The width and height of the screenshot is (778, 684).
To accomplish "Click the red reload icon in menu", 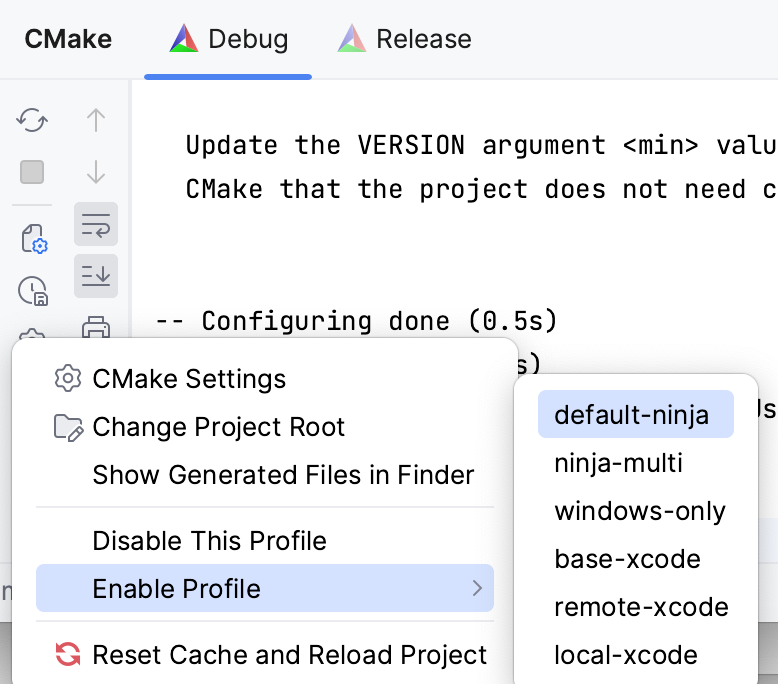I will pos(67,654).
